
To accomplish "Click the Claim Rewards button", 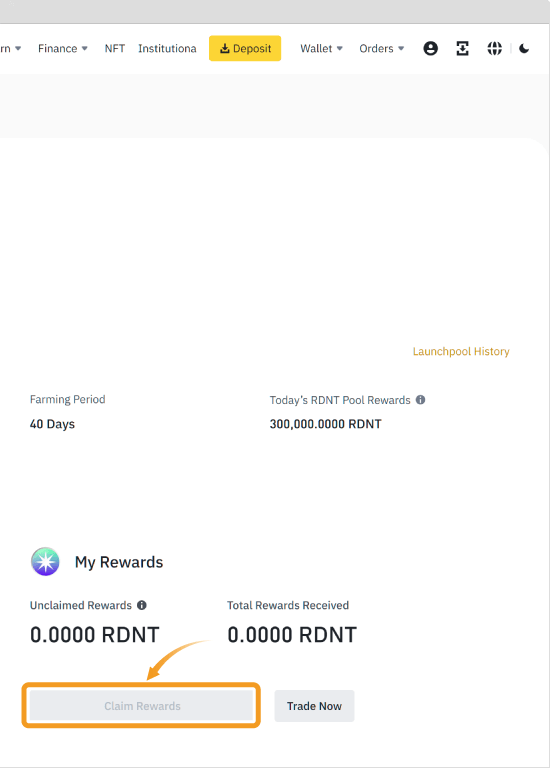I will 141,706.
